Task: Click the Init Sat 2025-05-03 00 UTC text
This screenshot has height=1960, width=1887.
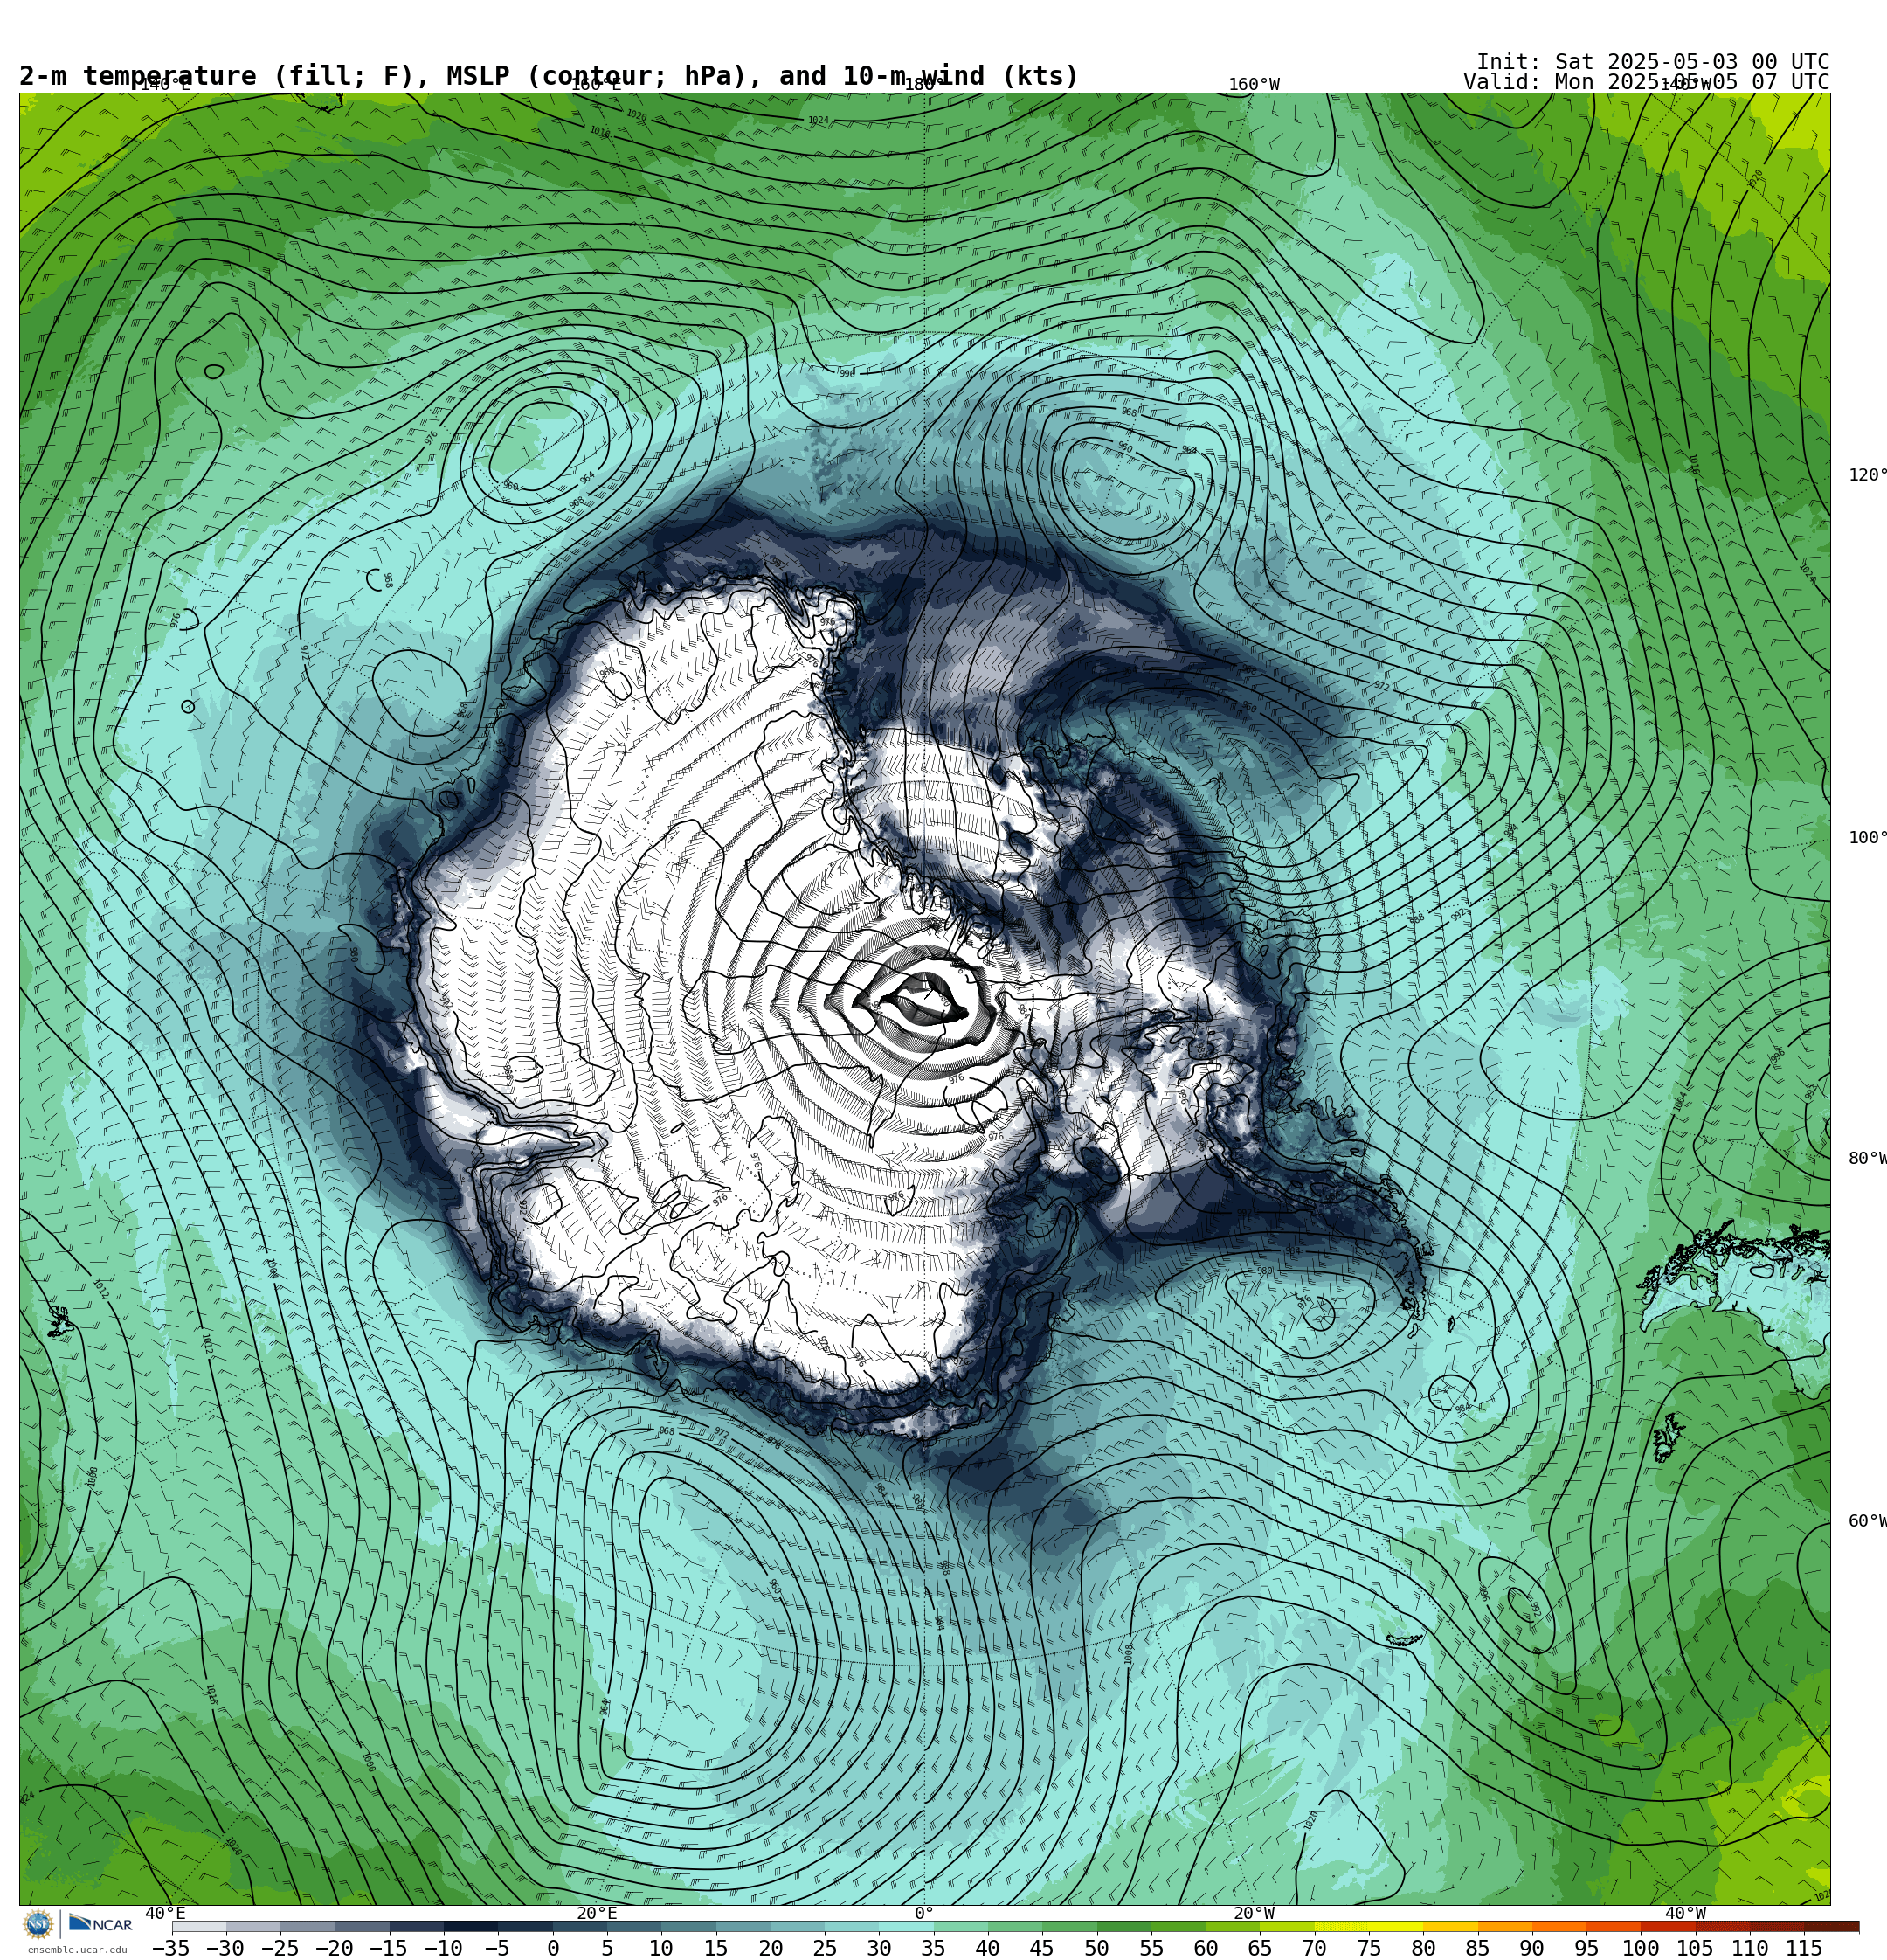Action: pyautogui.click(x=1652, y=62)
